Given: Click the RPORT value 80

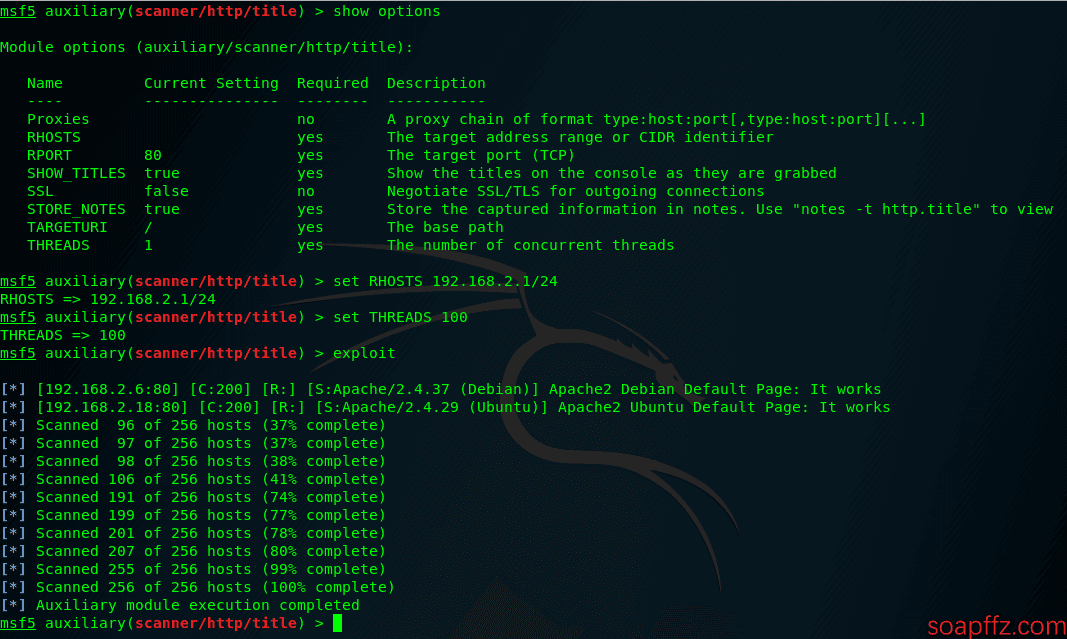Looking at the screenshot, I should click(153, 155).
